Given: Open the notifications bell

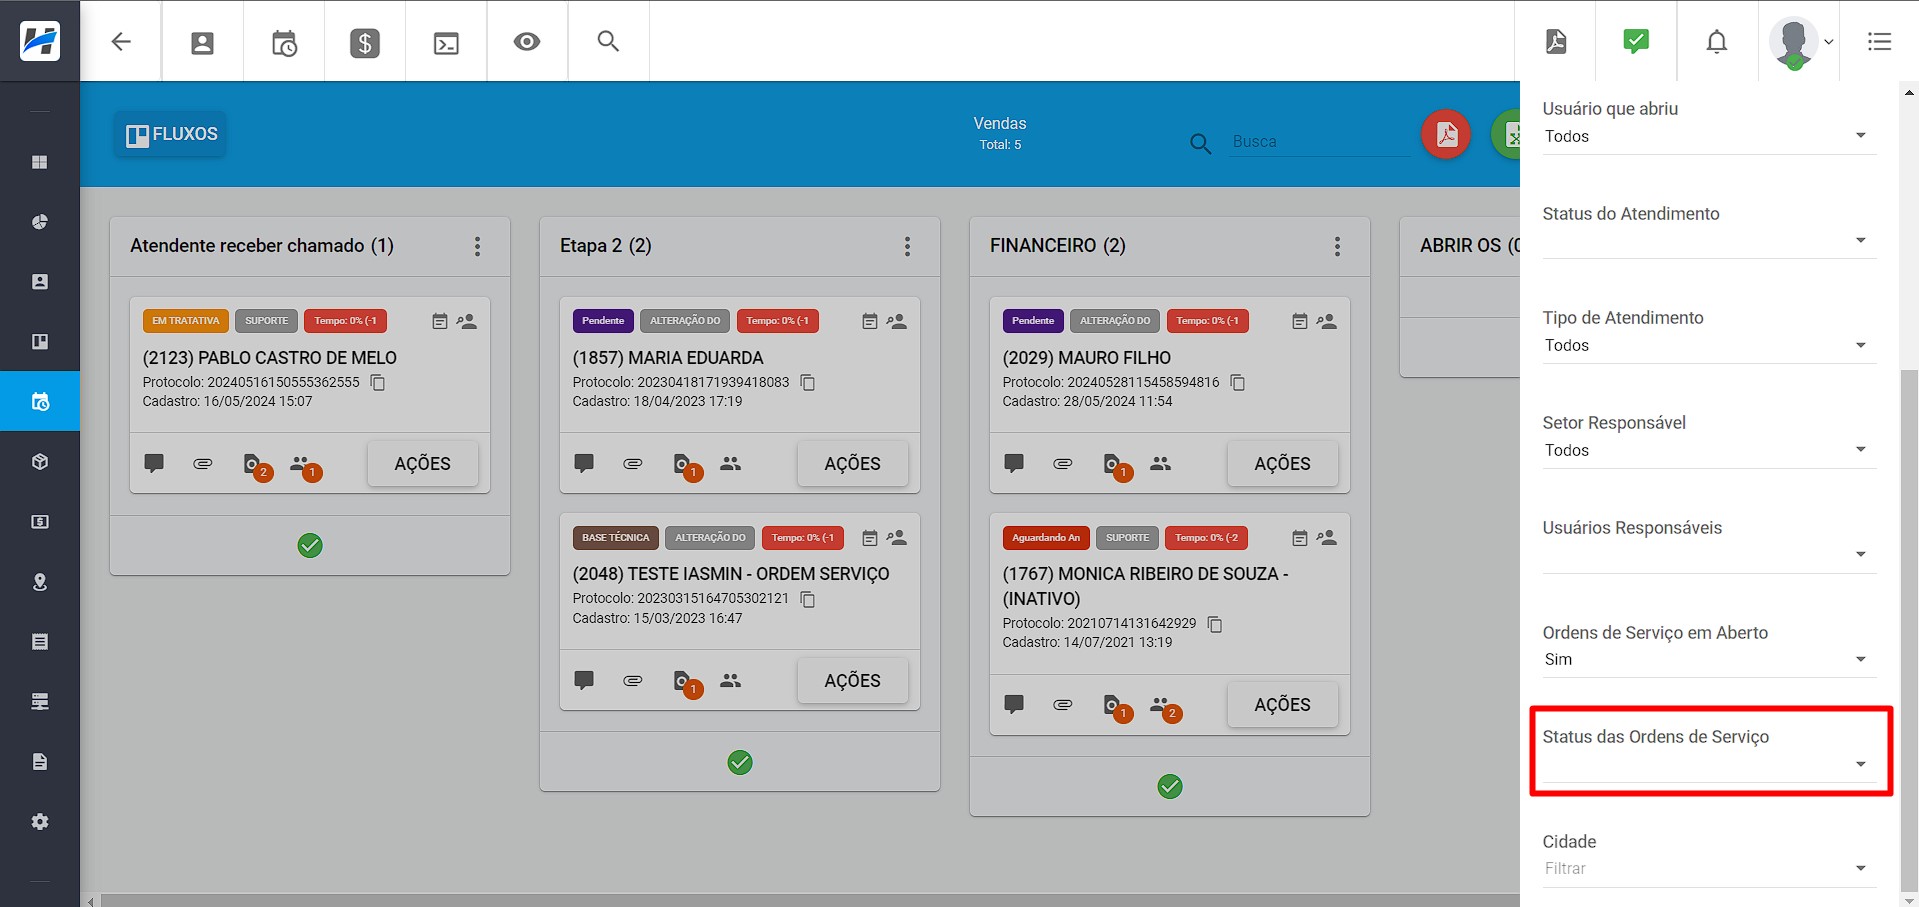Looking at the screenshot, I should [x=1717, y=42].
